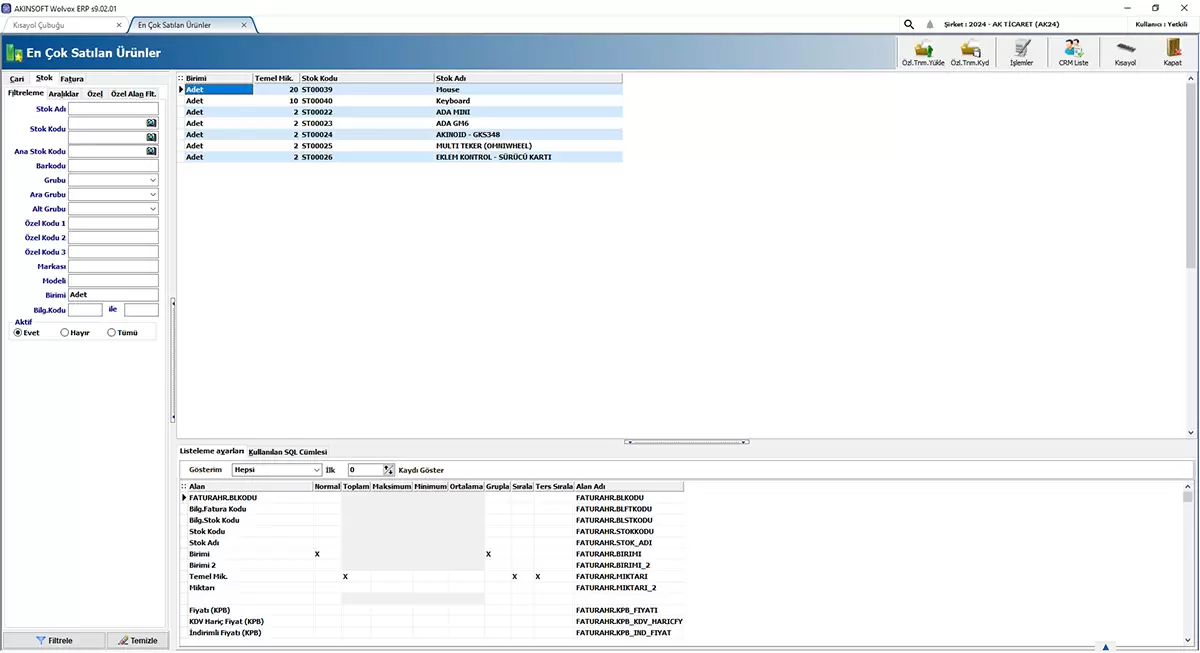Open the Grubu dropdown
Screen dimensions: 1200x653
pyautogui.click(x=152, y=180)
